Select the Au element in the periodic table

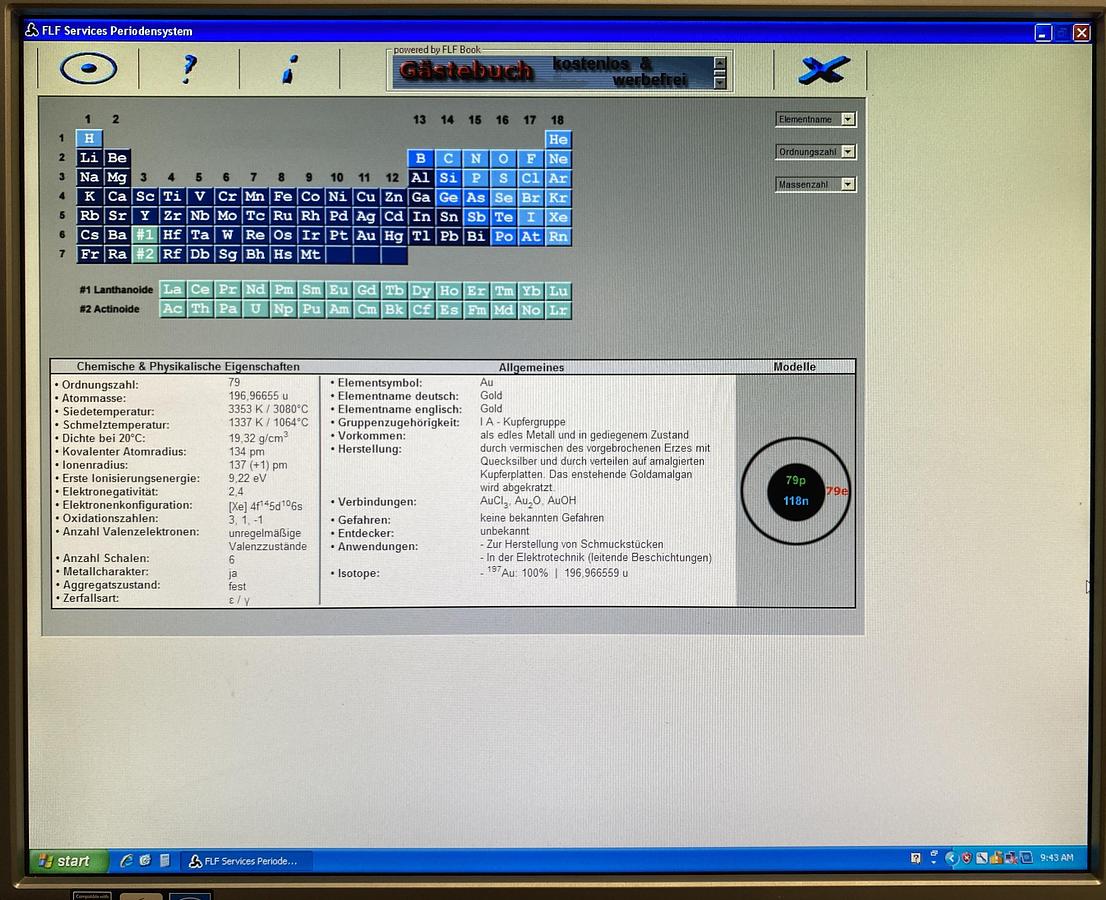365,236
